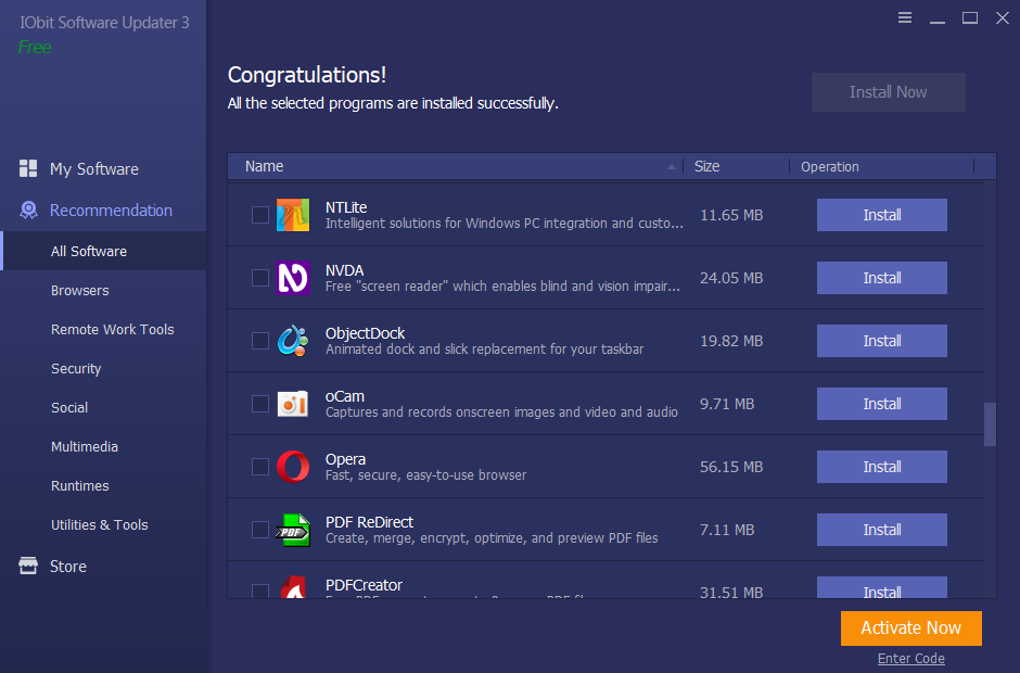
Task: Select Utilities & Tools category
Action: pos(100,525)
